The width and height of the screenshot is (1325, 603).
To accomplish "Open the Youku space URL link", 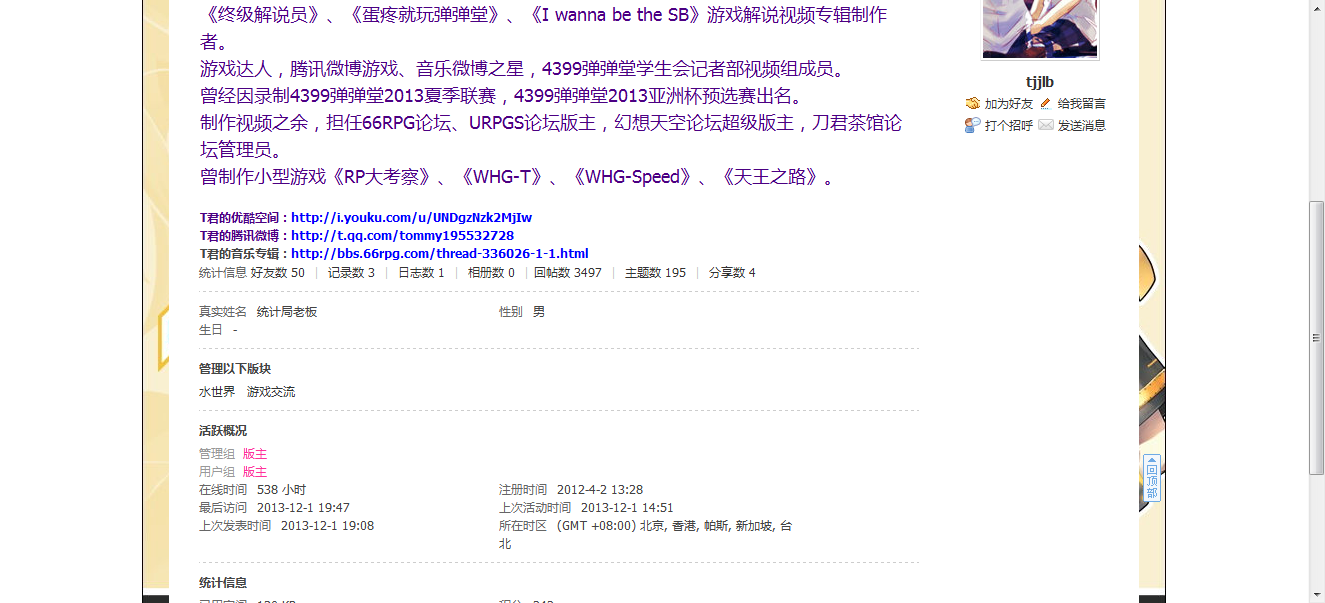I will [411, 218].
